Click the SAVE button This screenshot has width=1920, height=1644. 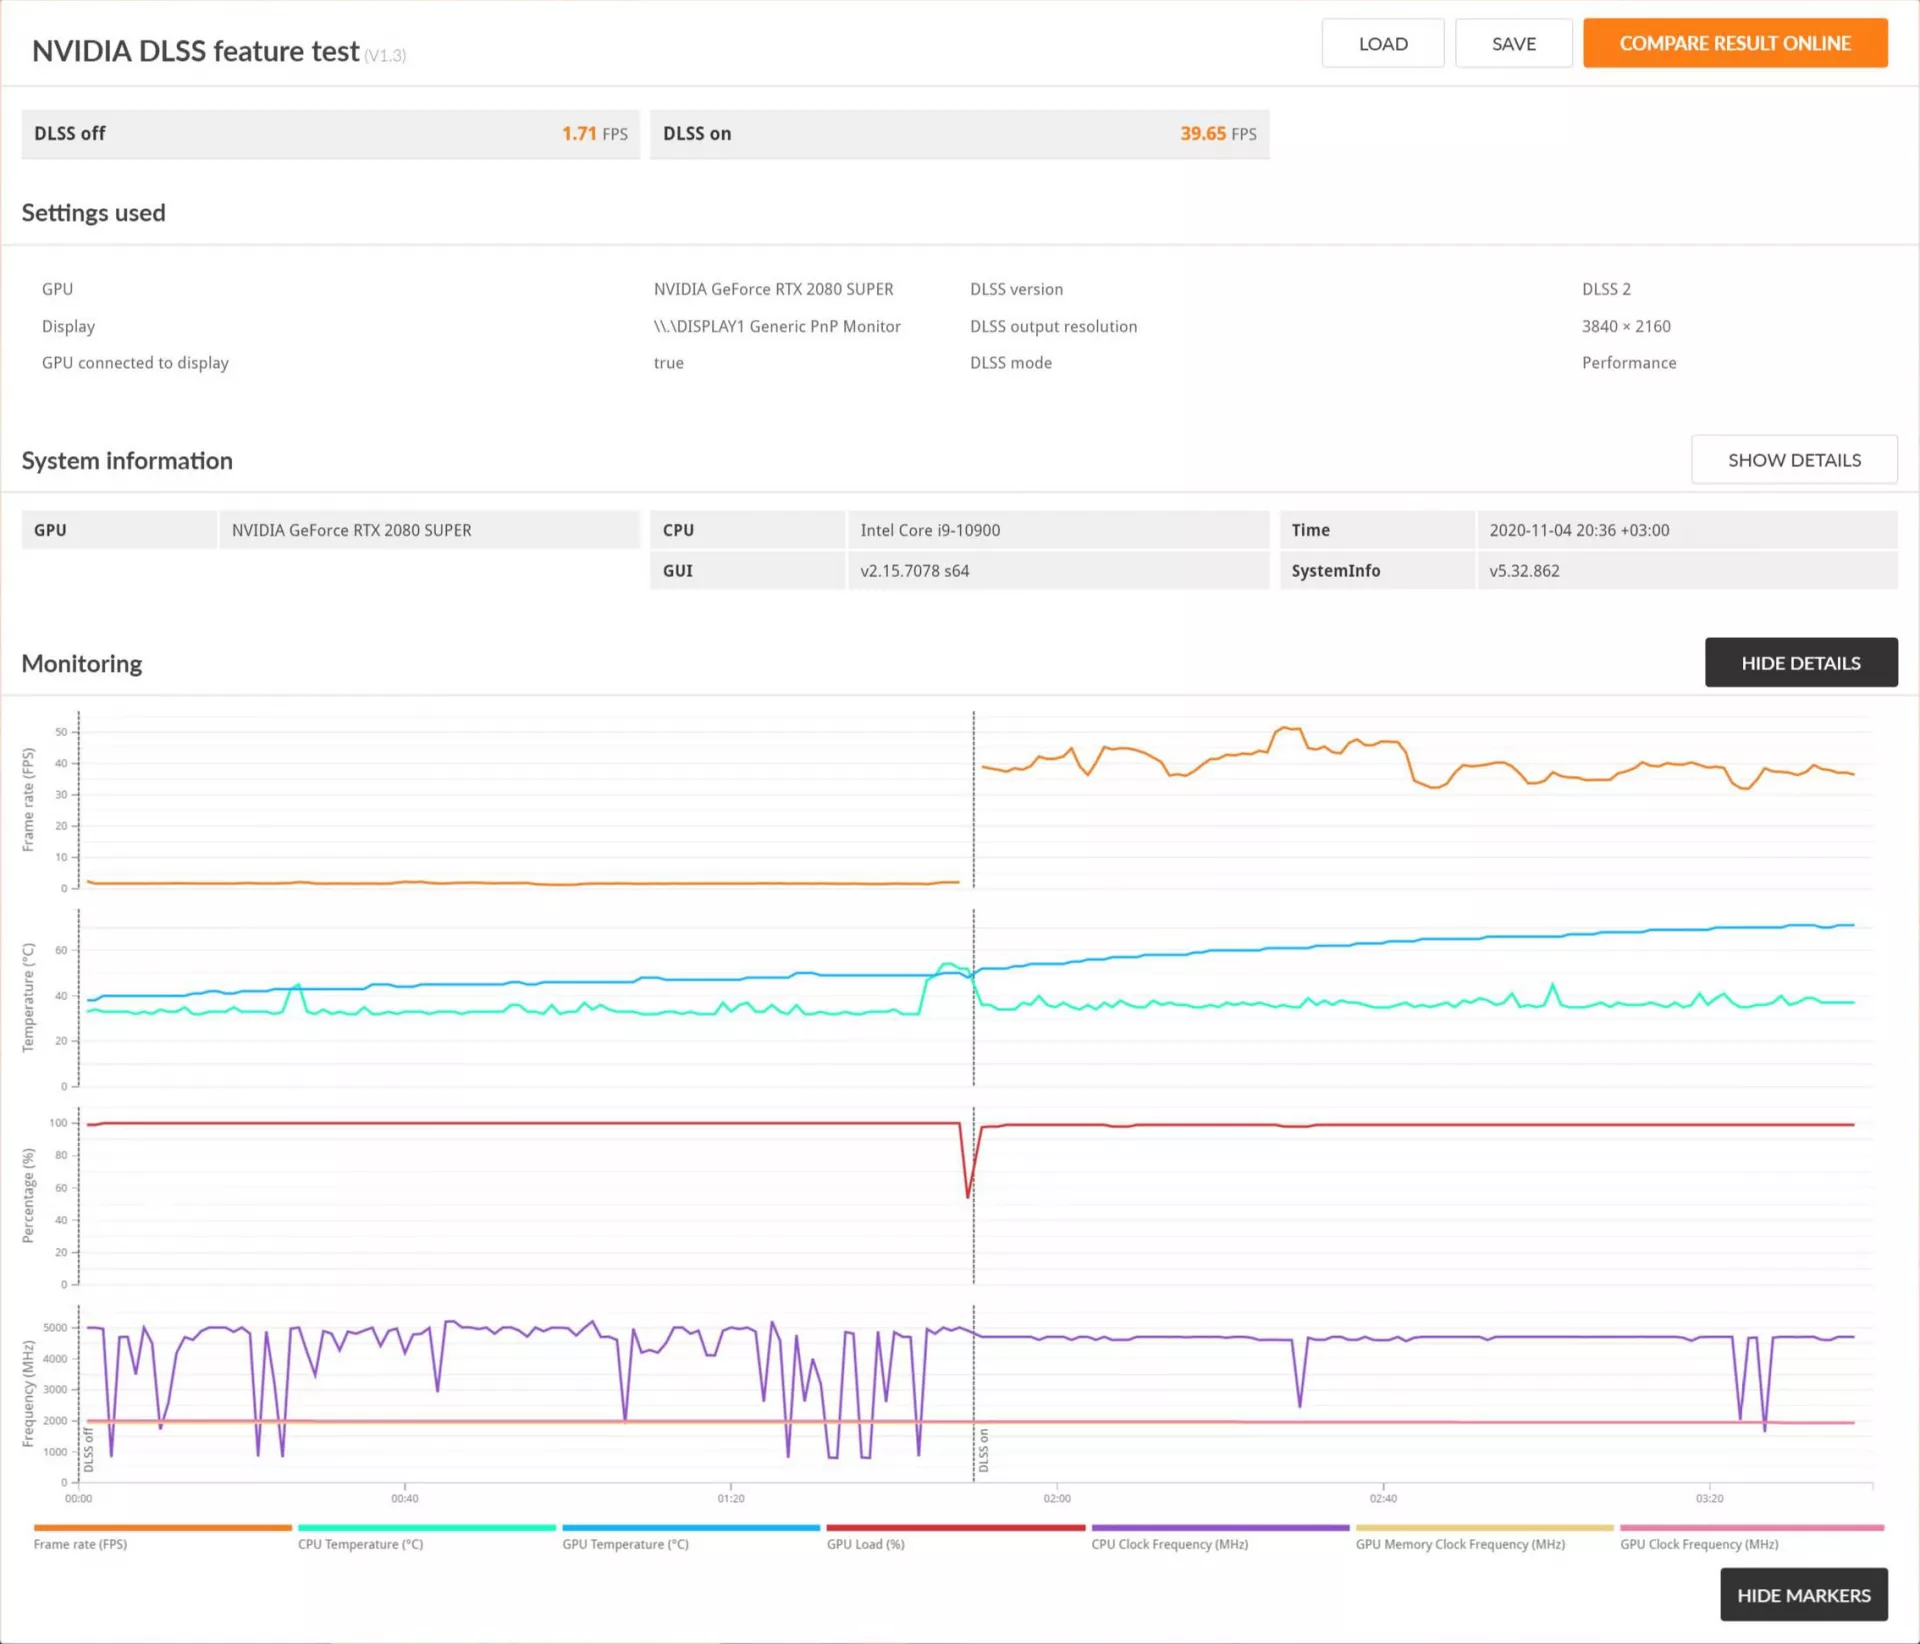[x=1513, y=44]
